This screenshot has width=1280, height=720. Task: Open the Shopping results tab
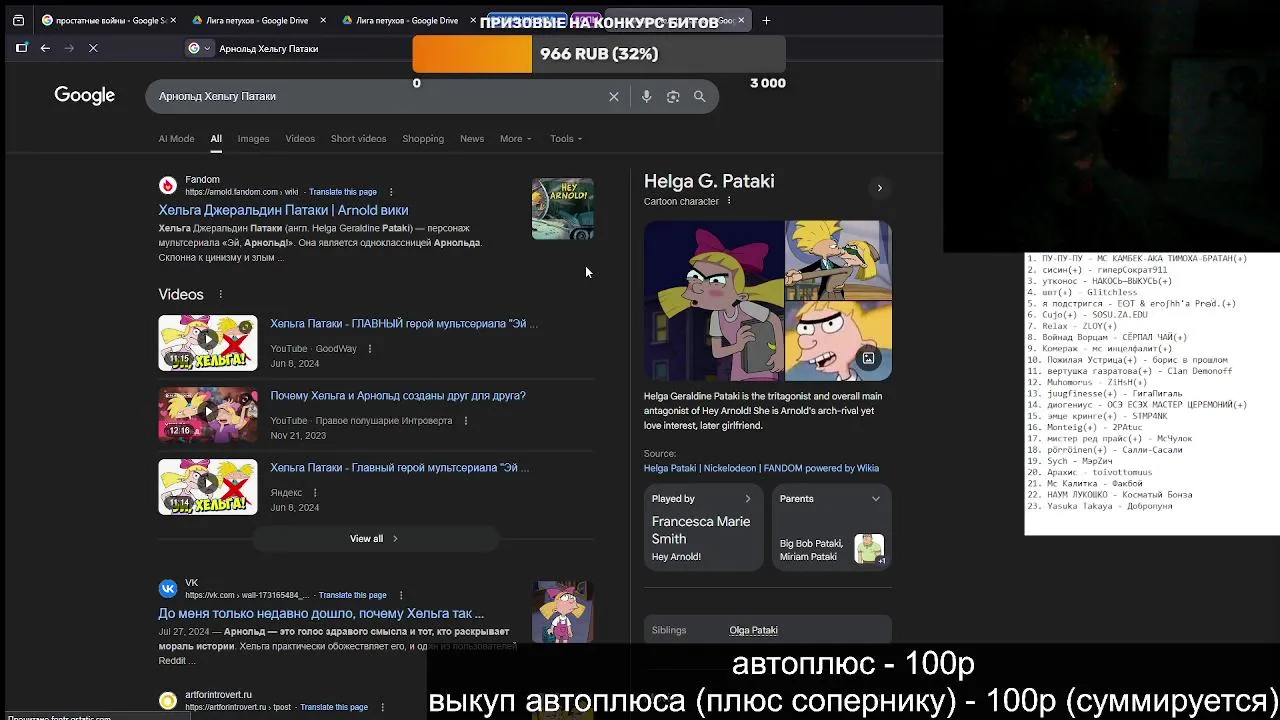pos(423,139)
